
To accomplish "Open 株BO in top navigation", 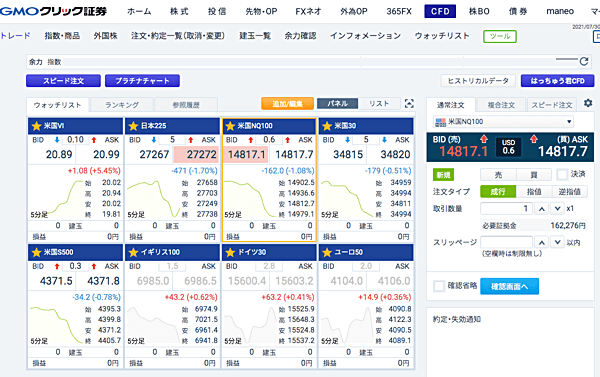I will tap(479, 11).
